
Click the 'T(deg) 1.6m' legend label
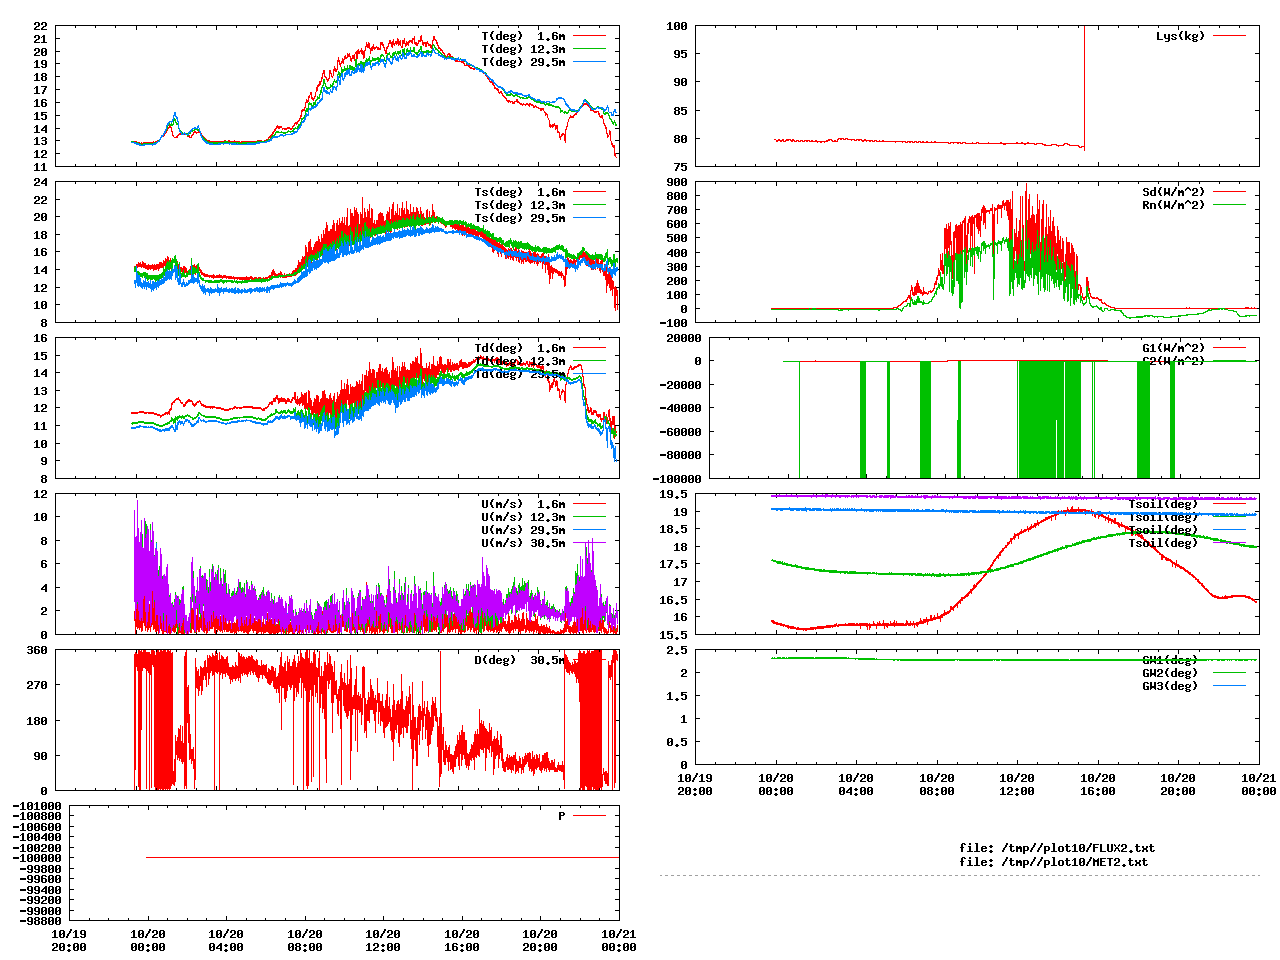523,36
